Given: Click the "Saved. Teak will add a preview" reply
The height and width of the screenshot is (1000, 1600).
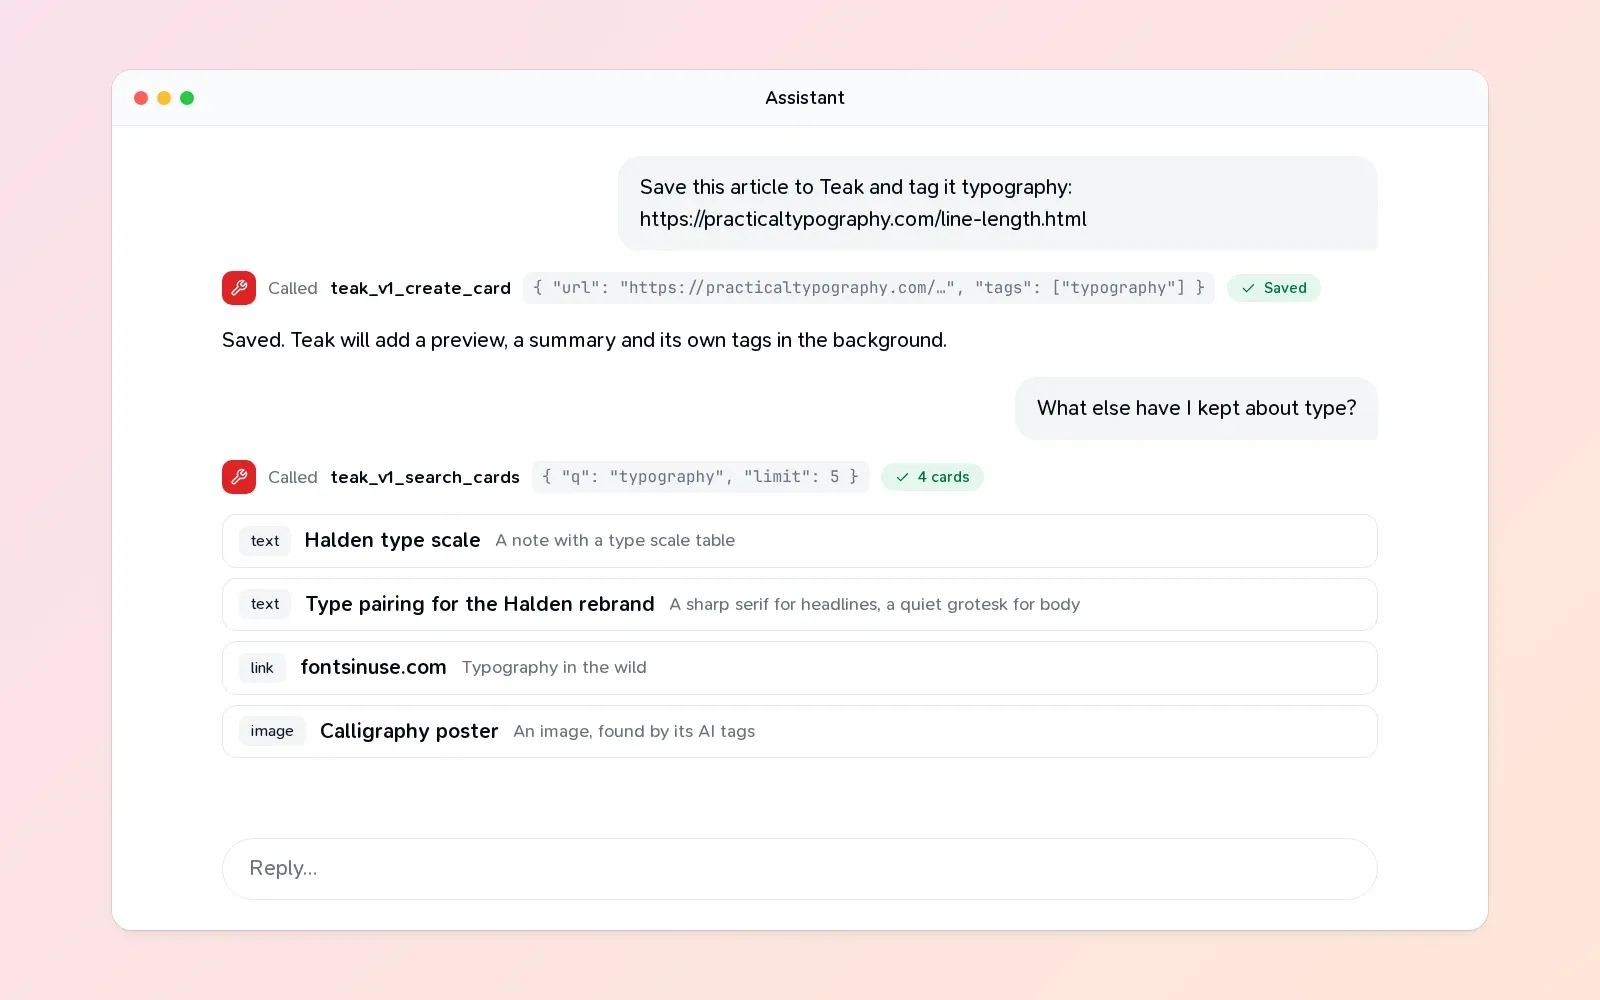Looking at the screenshot, I should pos(584,340).
